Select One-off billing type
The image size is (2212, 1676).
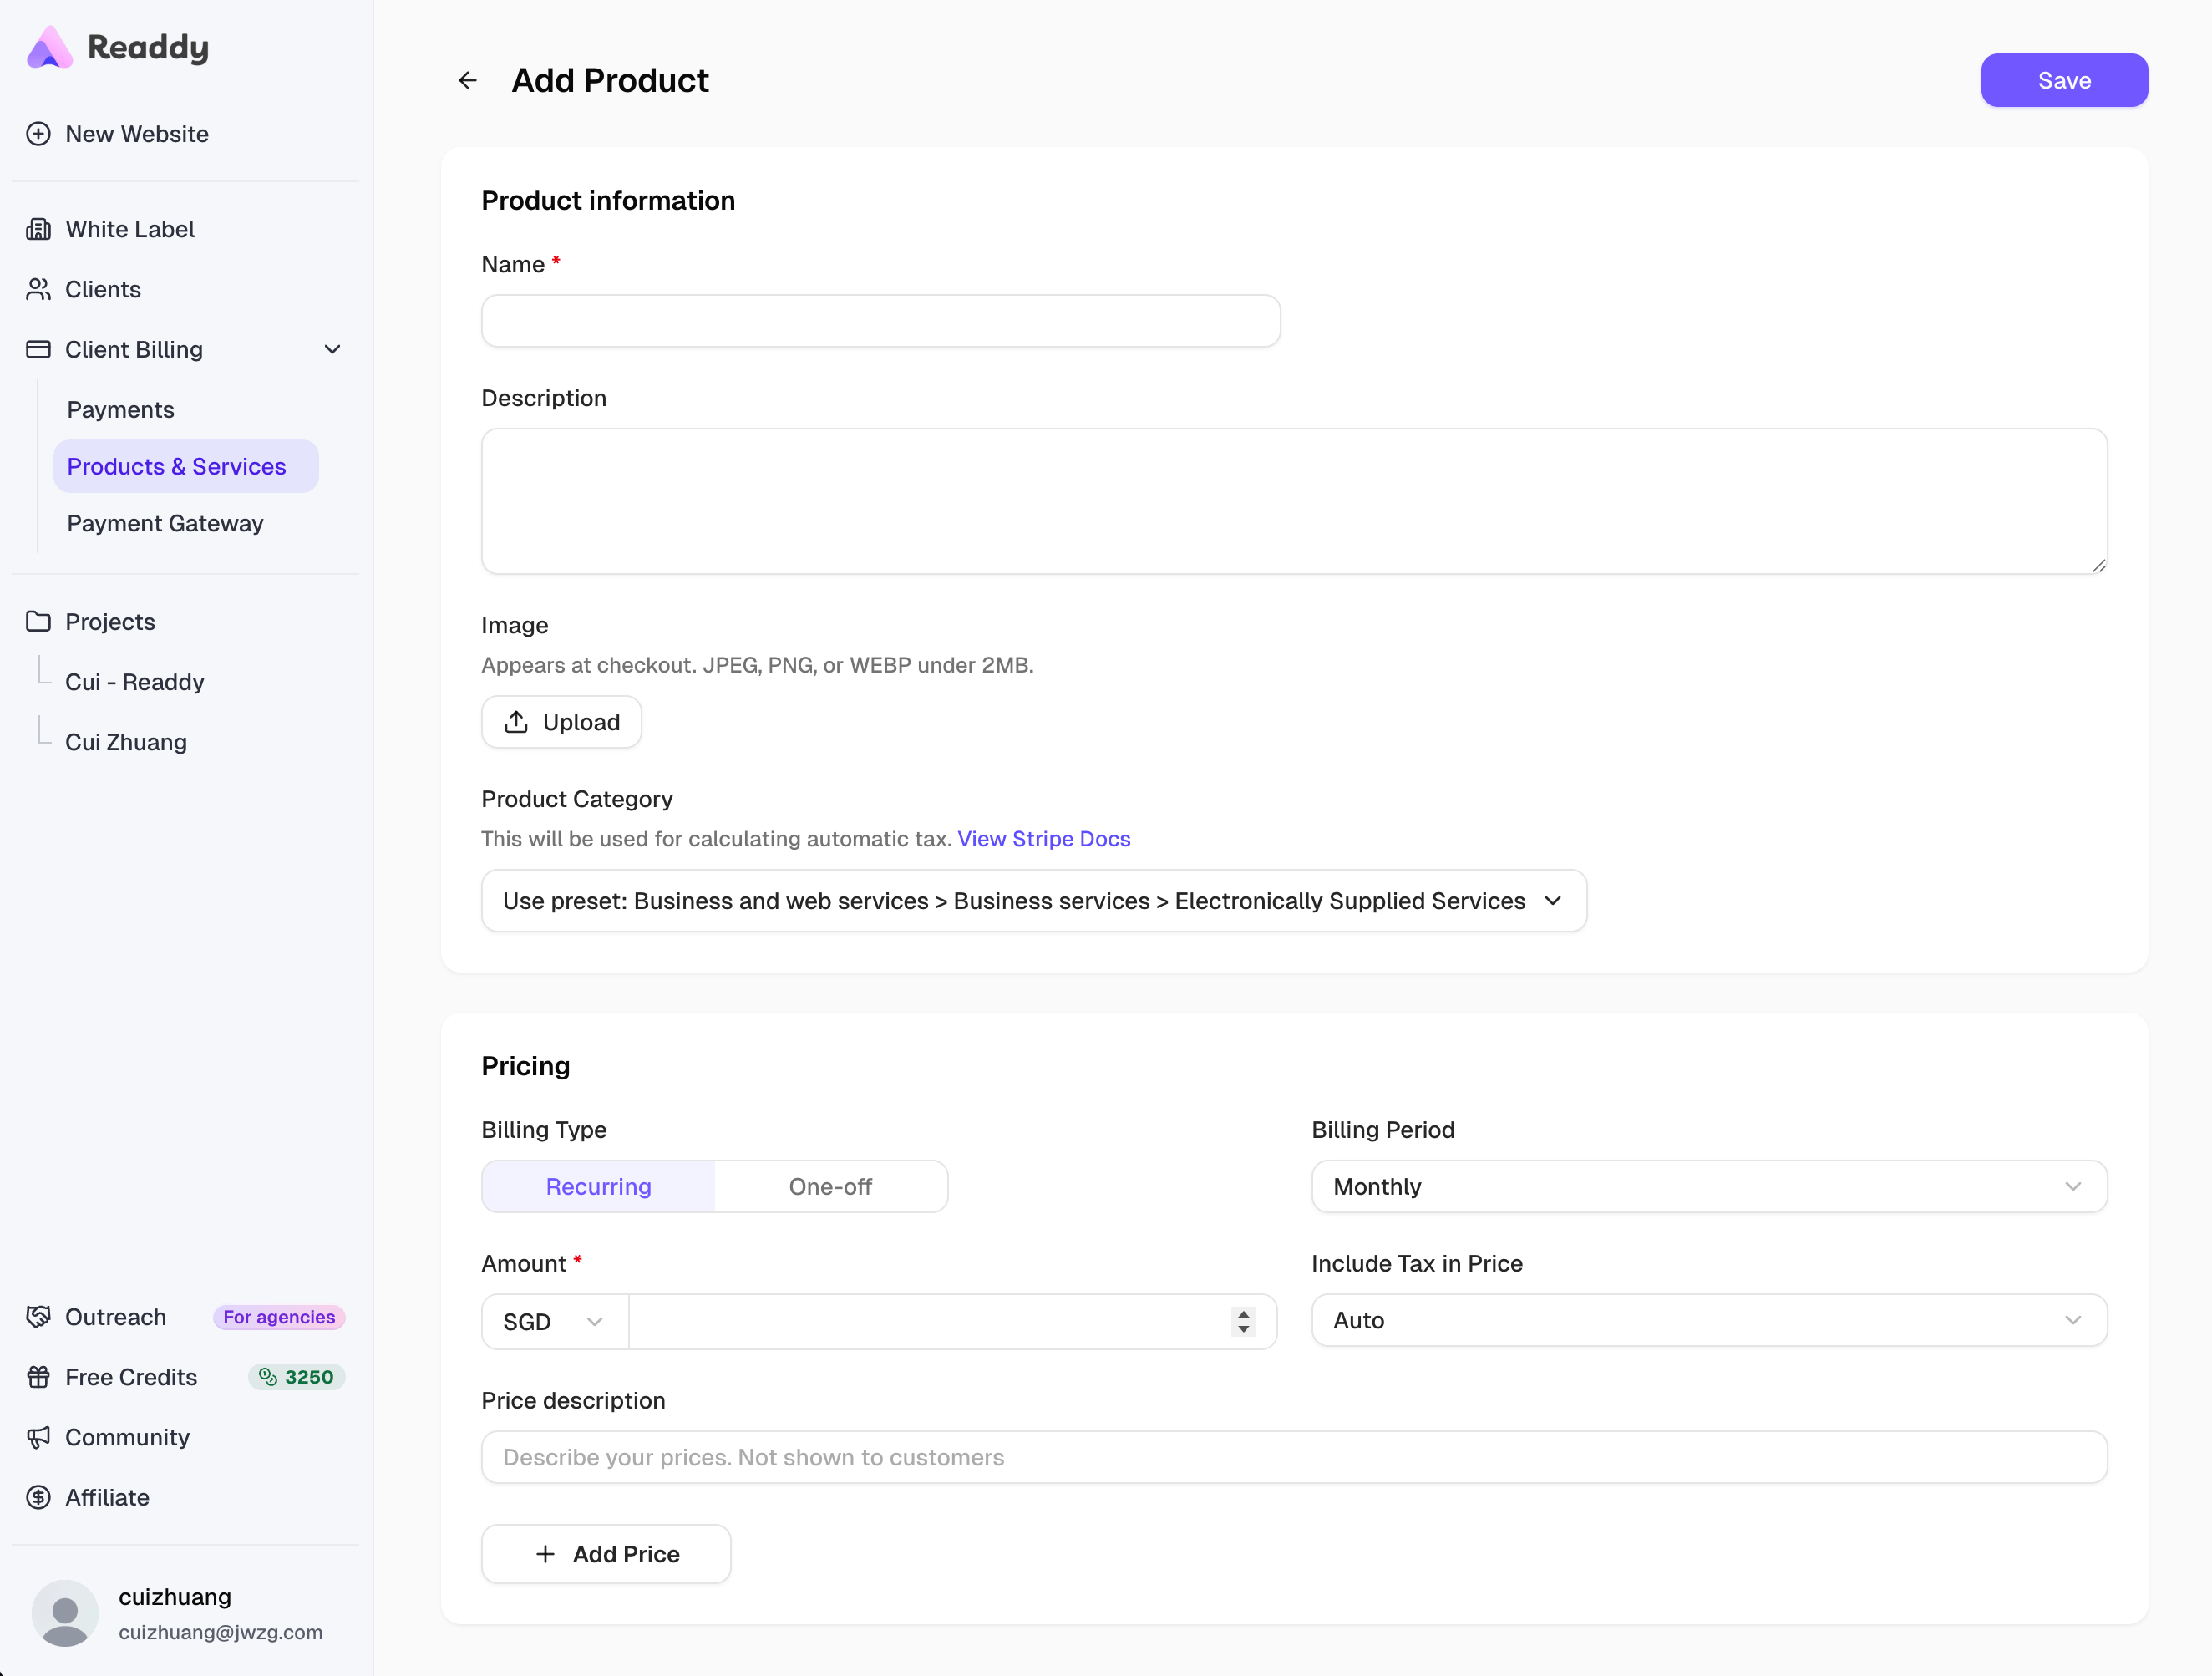830,1186
